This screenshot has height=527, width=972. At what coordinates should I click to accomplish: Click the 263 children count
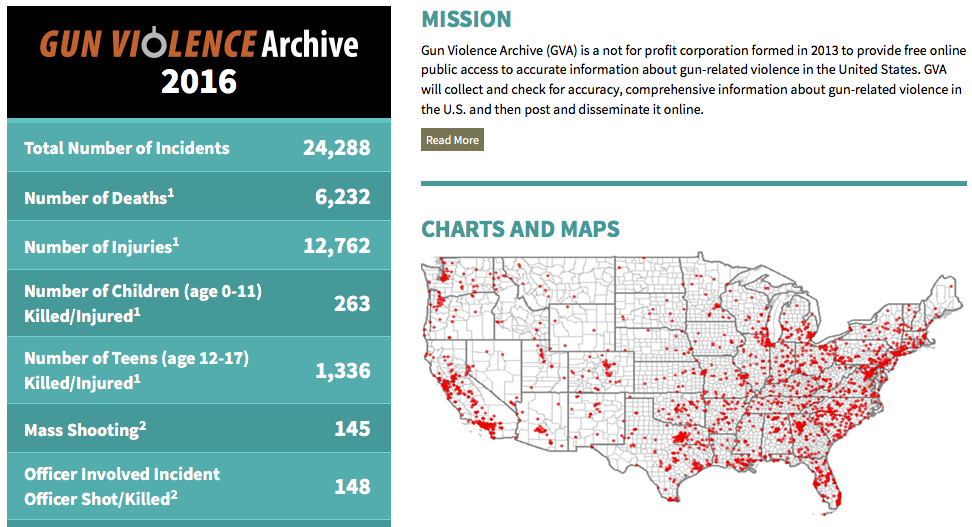point(352,303)
